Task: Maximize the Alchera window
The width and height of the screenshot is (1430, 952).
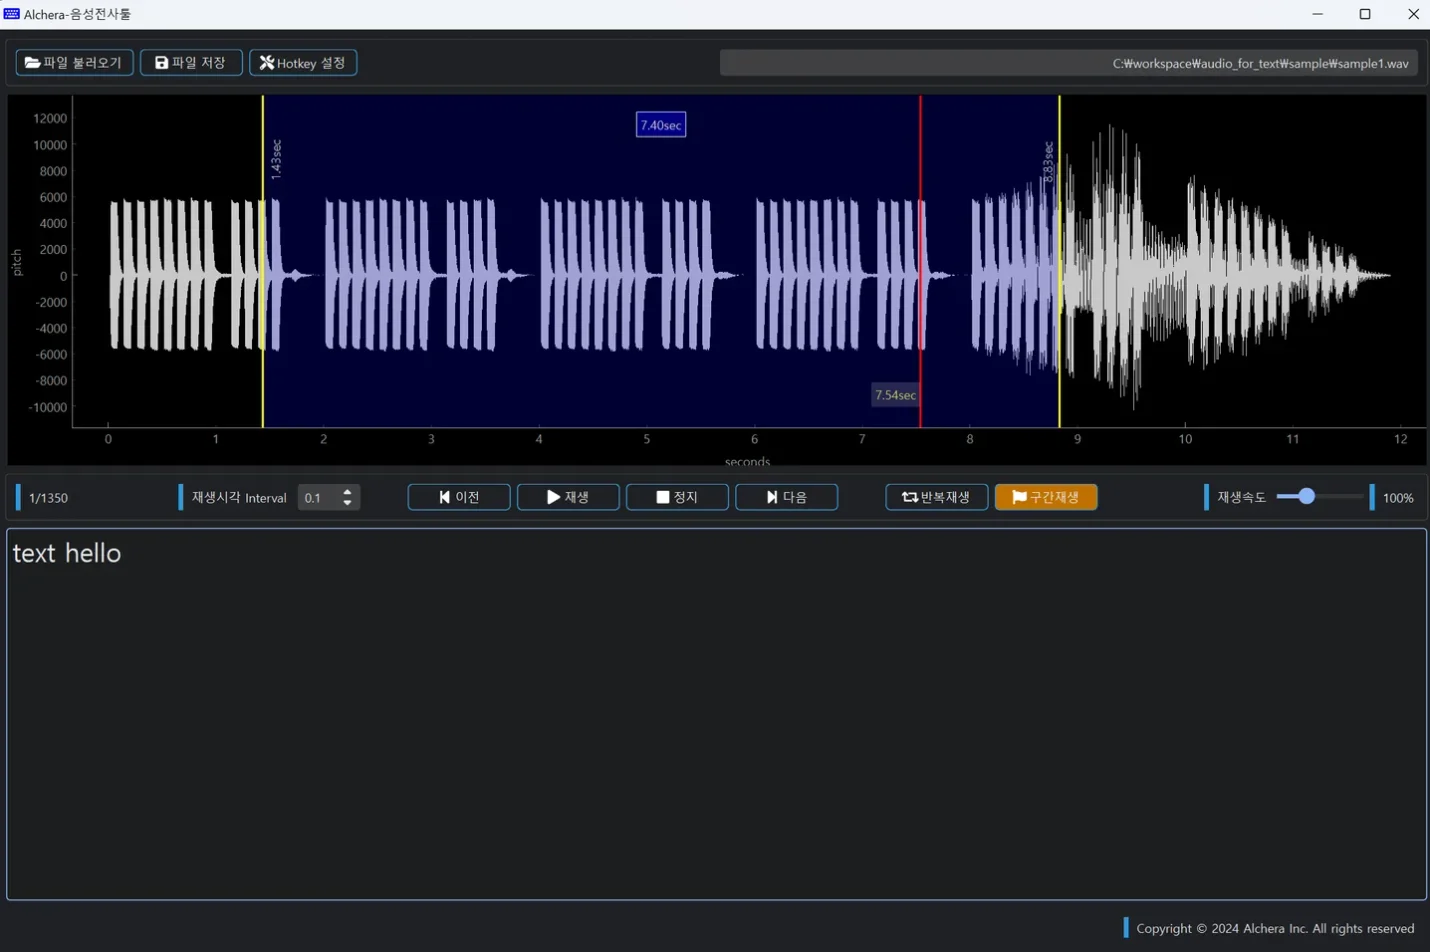Action: [1365, 14]
